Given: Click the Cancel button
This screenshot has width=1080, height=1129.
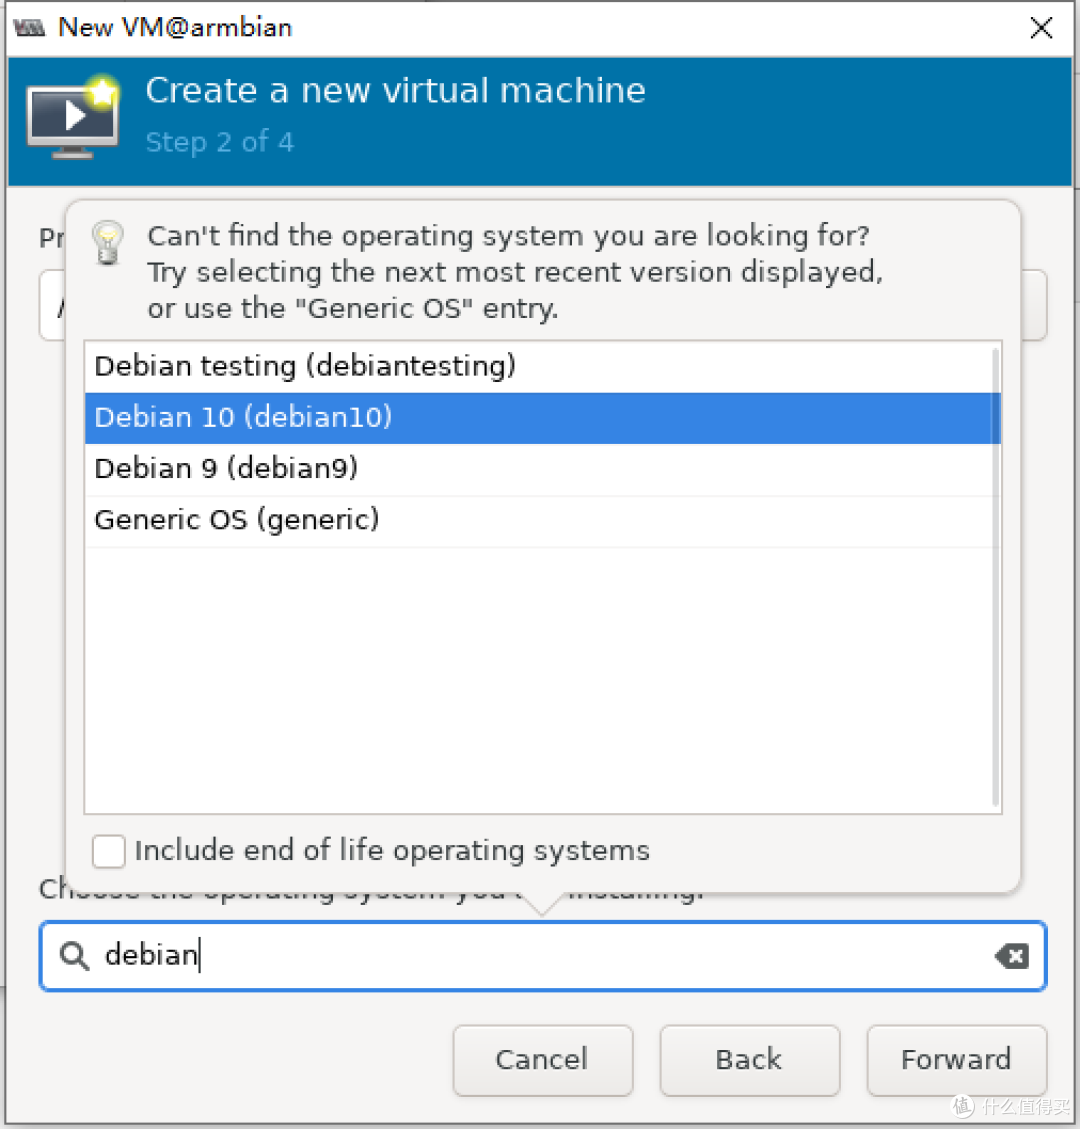Looking at the screenshot, I should coord(543,1060).
